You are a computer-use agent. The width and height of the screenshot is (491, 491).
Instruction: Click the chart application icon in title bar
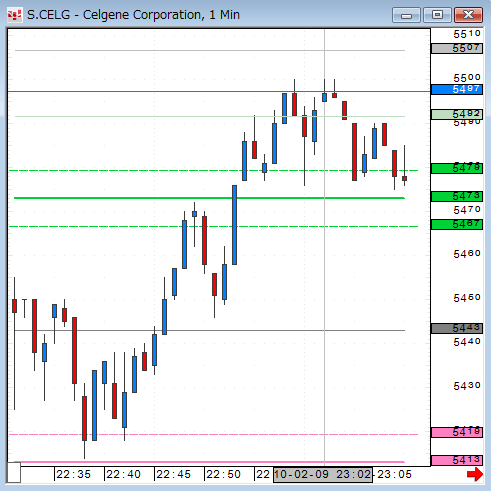pos(15,15)
